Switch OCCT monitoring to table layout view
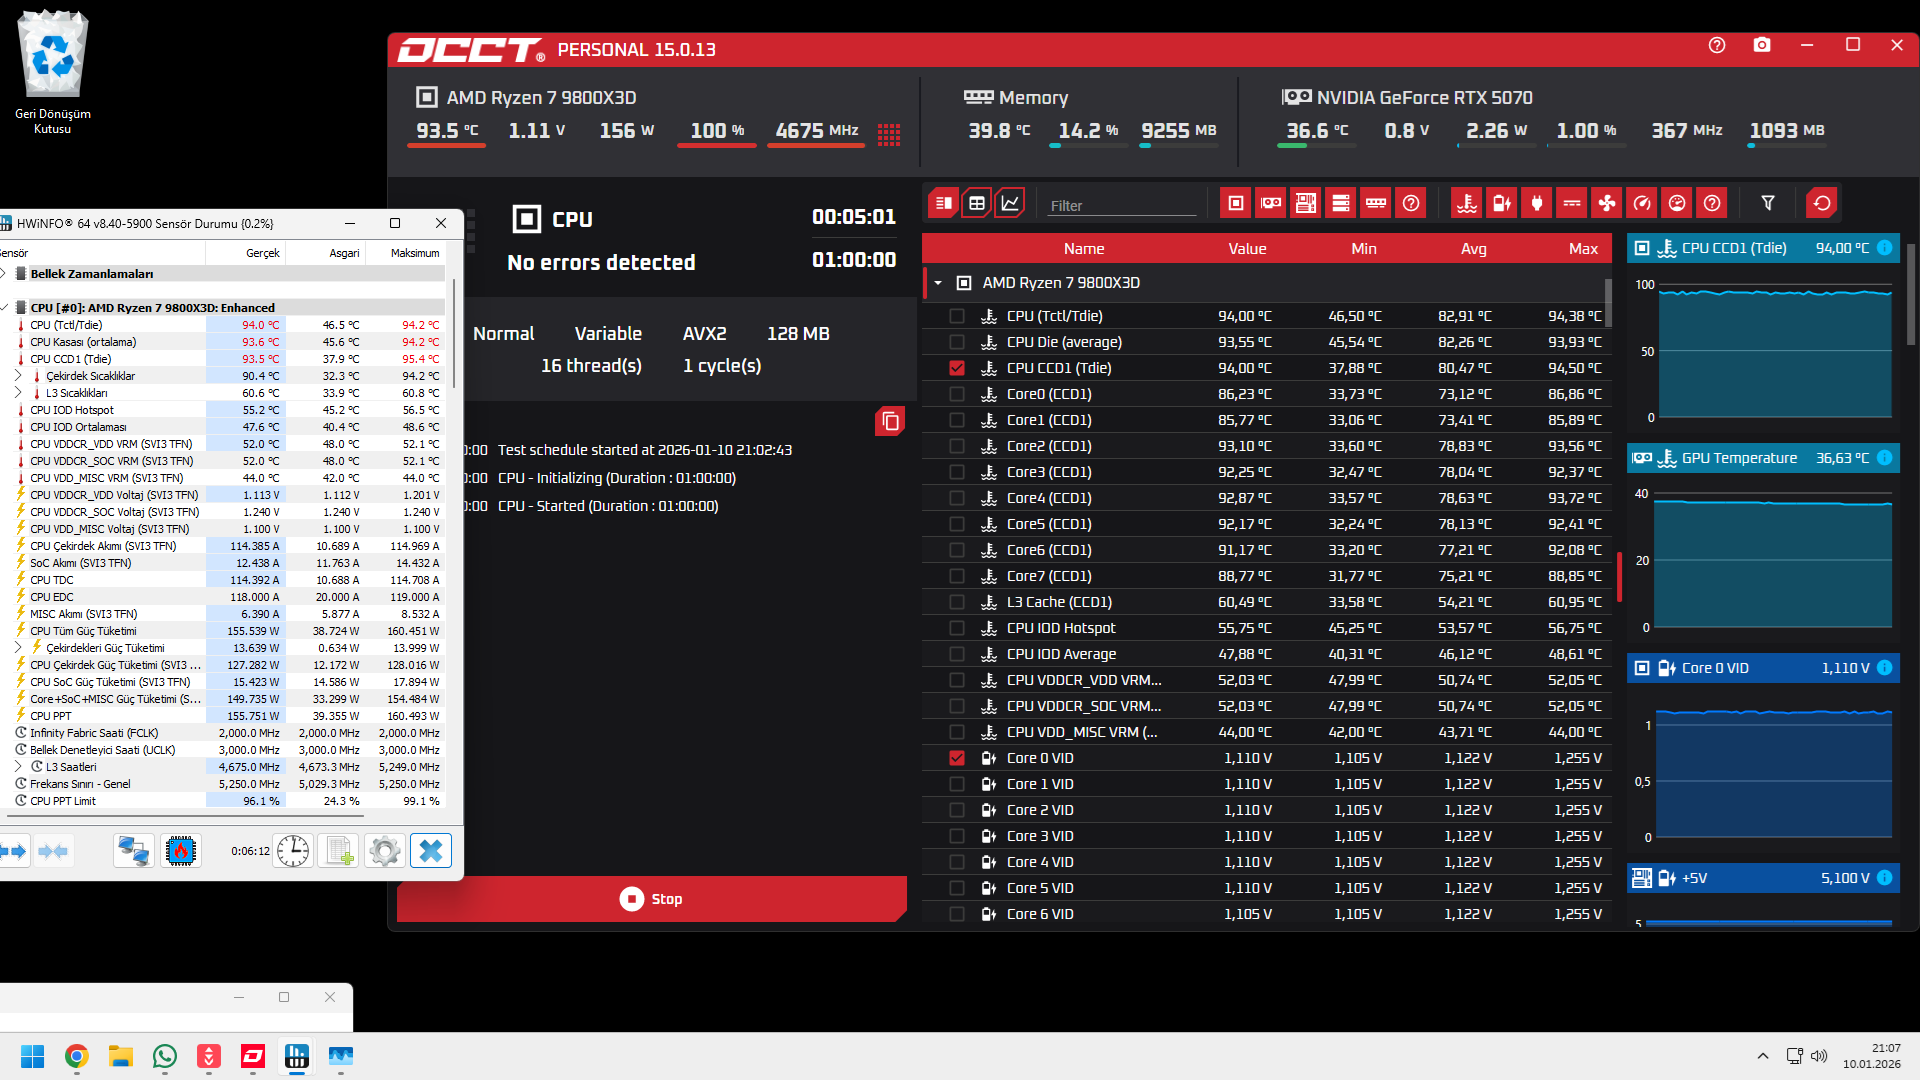The height and width of the screenshot is (1080, 1920). 977,203
